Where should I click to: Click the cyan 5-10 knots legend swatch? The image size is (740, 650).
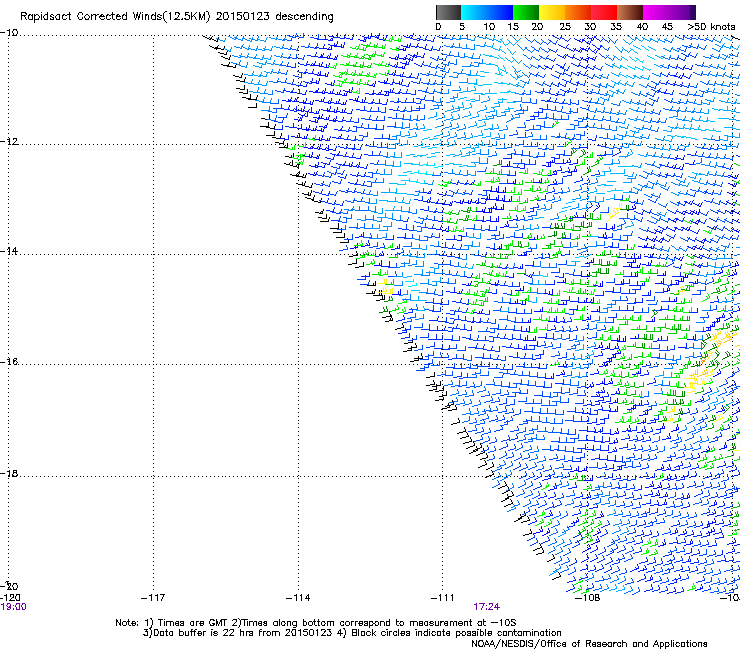474,12
